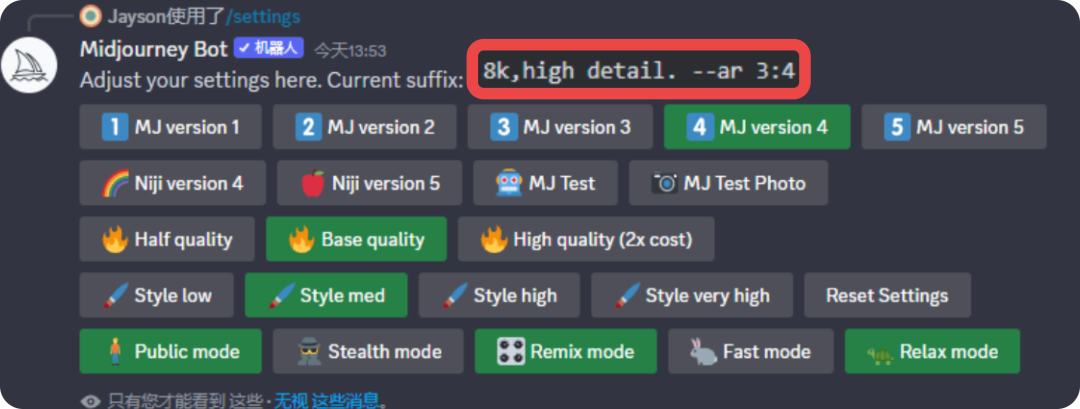The width and height of the screenshot is (1080, 409).
Task: Choose Niji version 5 model
Action: tap(369, 183)
